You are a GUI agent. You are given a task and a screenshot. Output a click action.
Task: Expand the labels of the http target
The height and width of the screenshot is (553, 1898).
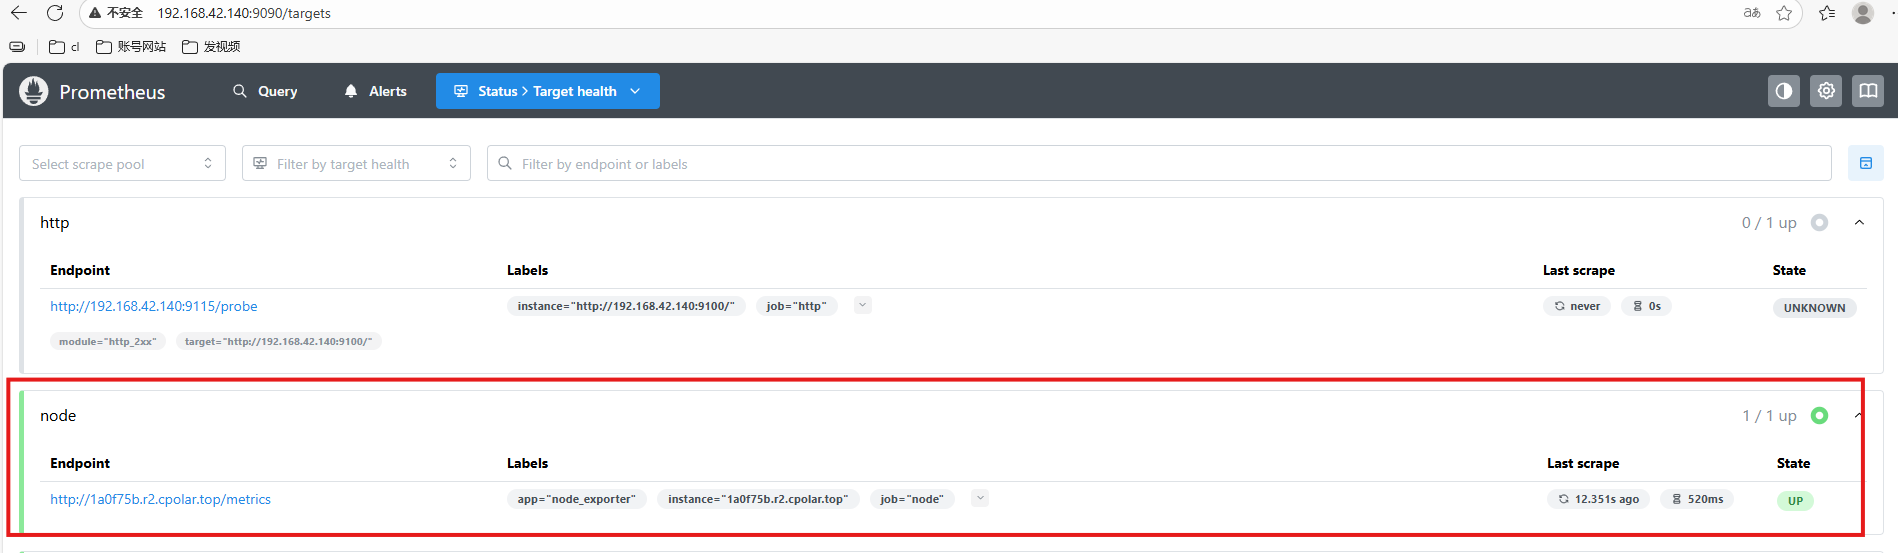click(863, 305)
